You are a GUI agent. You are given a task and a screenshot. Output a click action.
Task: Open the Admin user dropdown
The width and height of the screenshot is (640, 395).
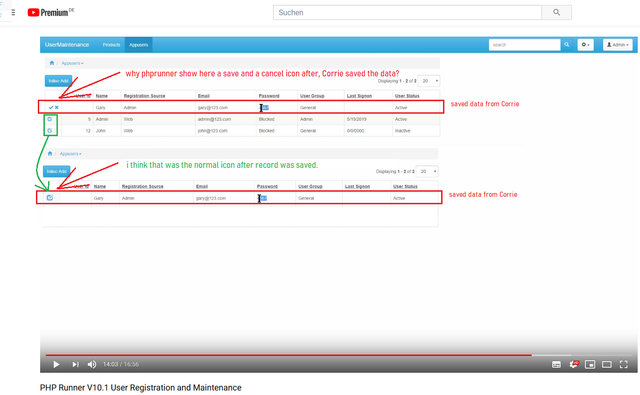tap(618, 45)
